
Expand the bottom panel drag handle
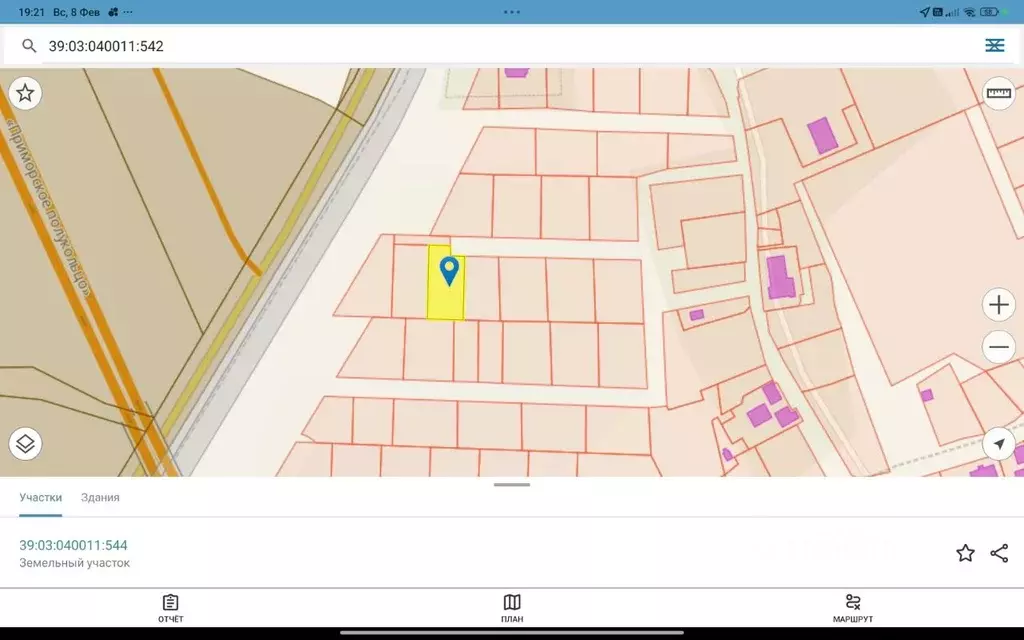click(x=512, y=485)
